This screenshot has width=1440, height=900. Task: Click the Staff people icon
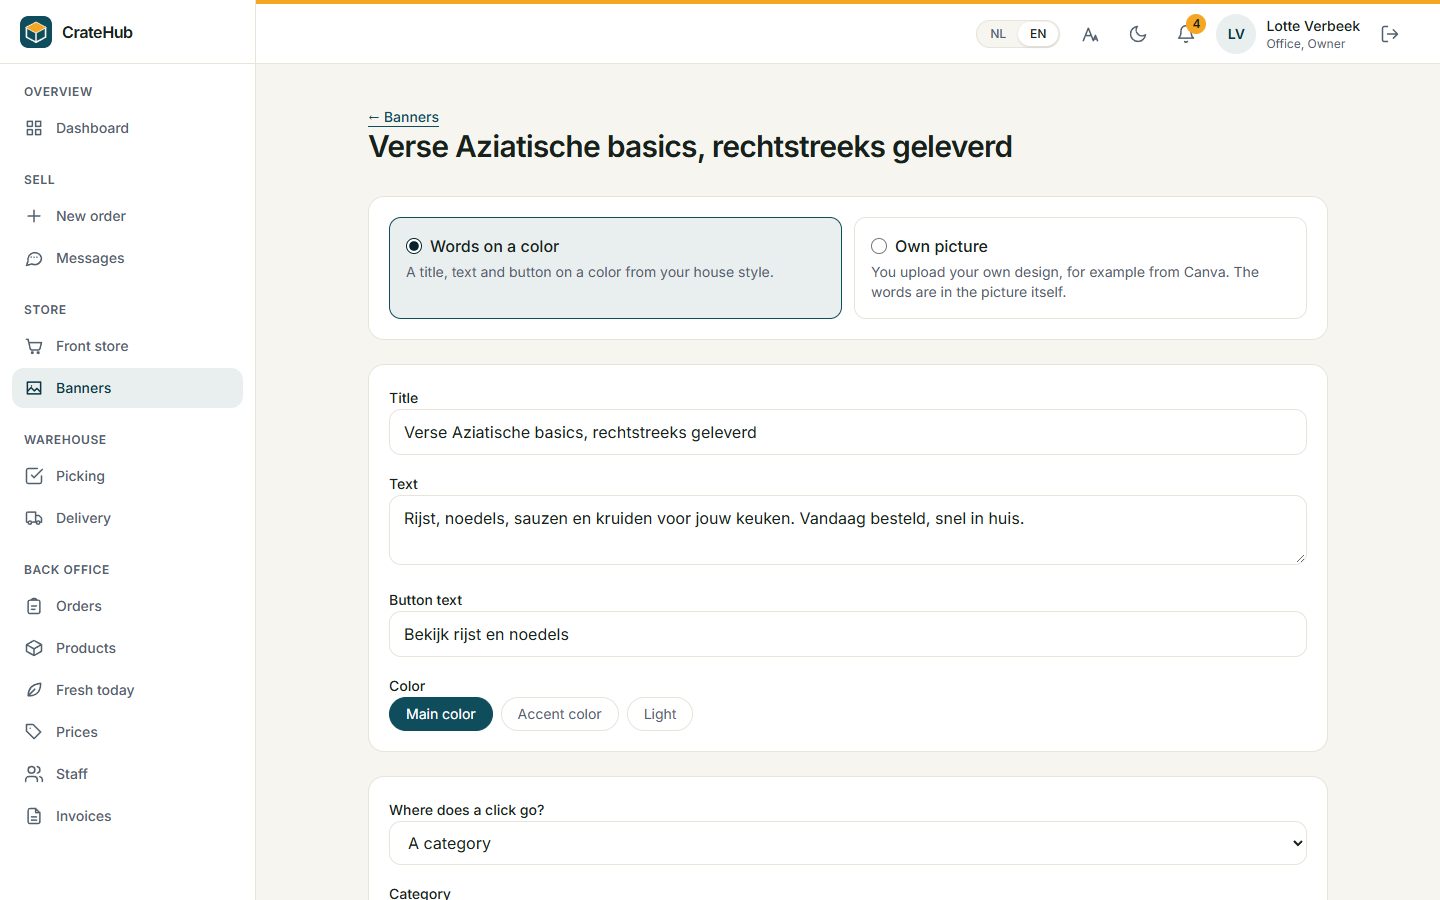(34, 774)
